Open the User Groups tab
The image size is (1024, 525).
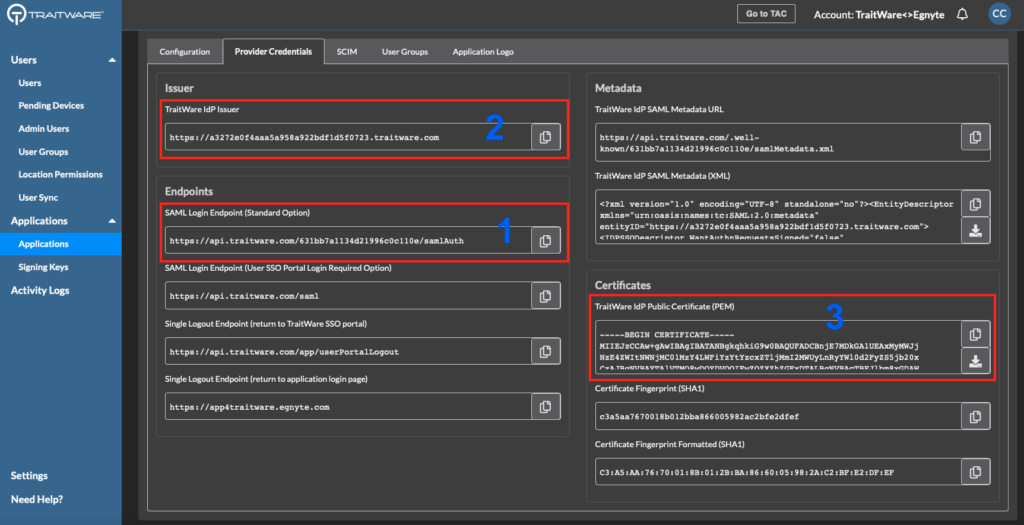[405, 52]
